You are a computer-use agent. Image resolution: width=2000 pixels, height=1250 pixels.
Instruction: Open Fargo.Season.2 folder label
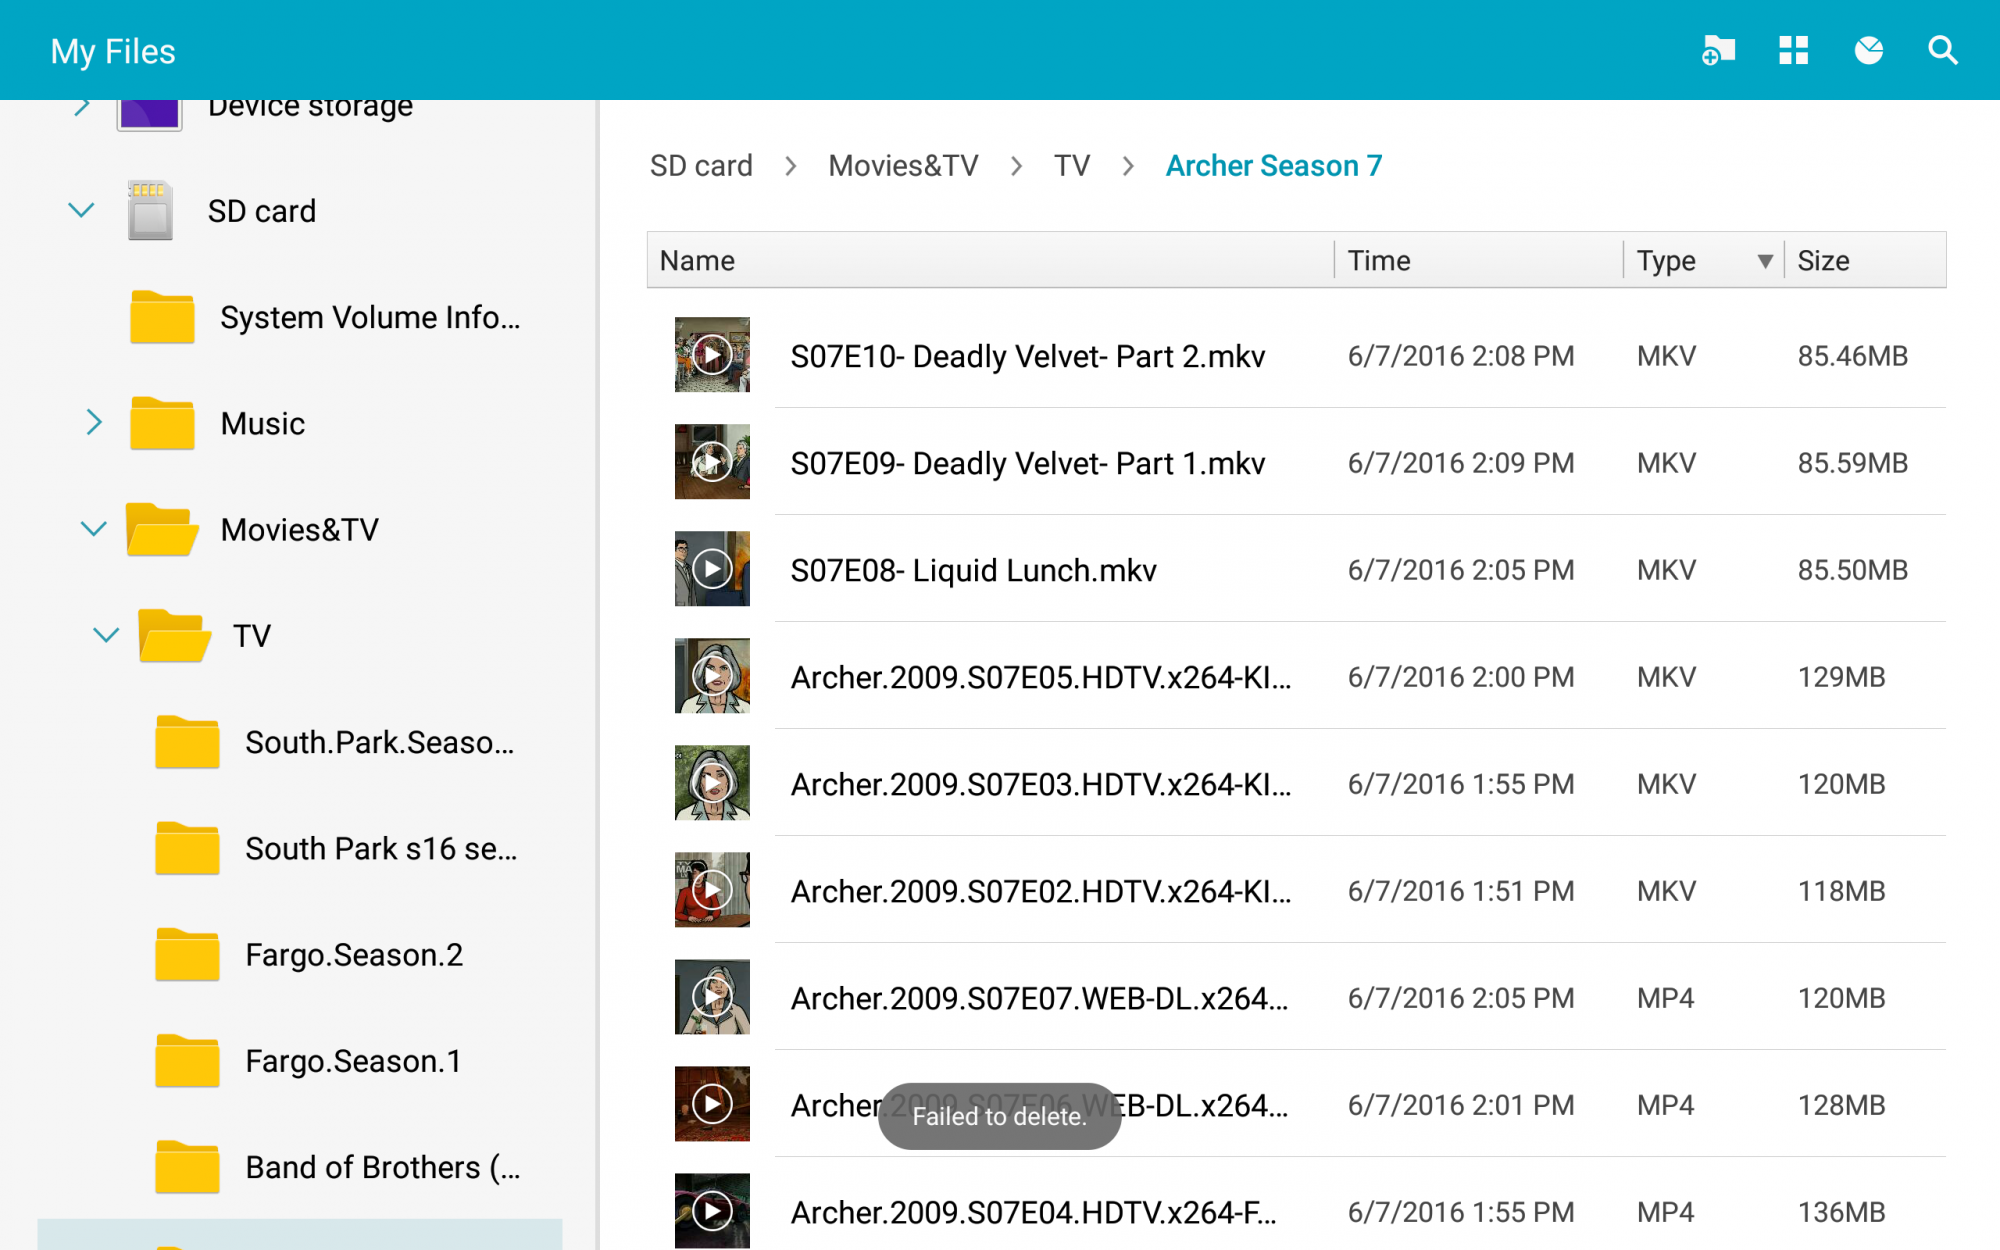354,955
